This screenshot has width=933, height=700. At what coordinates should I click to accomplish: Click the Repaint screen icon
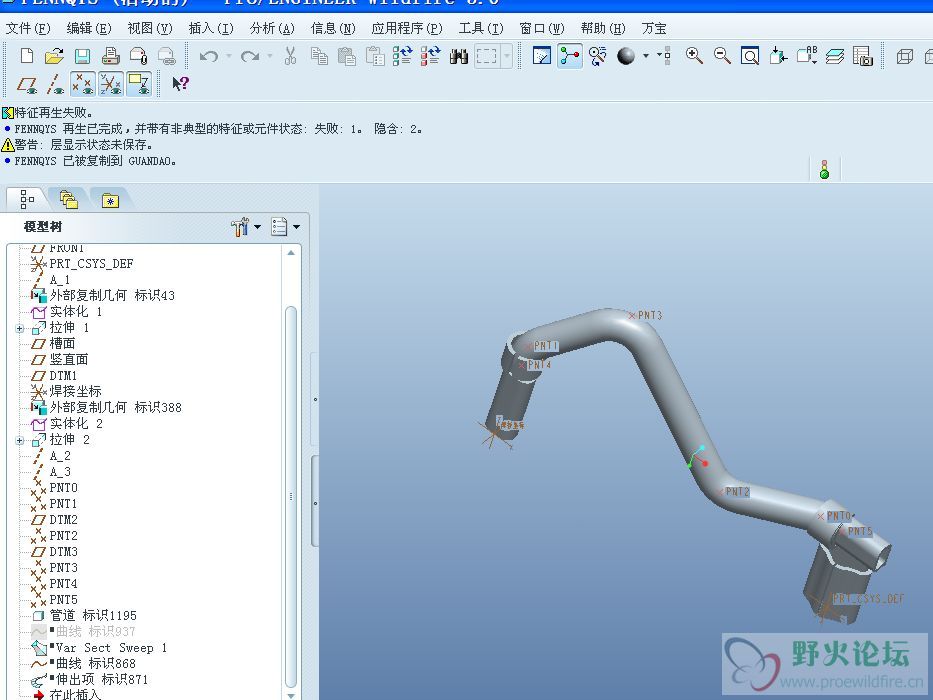coord(541,56)
